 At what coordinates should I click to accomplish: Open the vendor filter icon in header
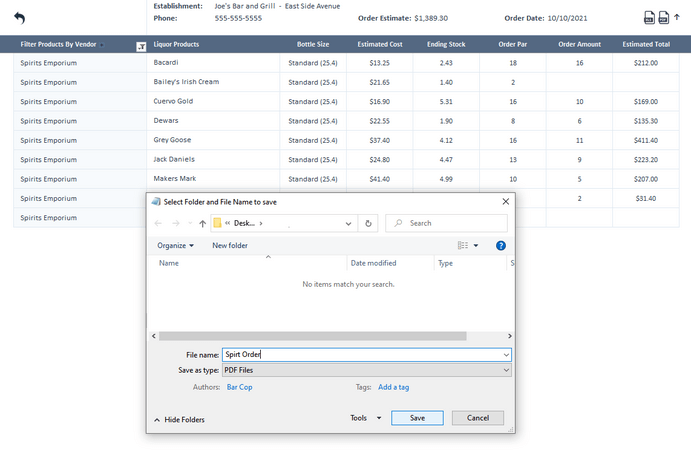click(x=140, y=46)
